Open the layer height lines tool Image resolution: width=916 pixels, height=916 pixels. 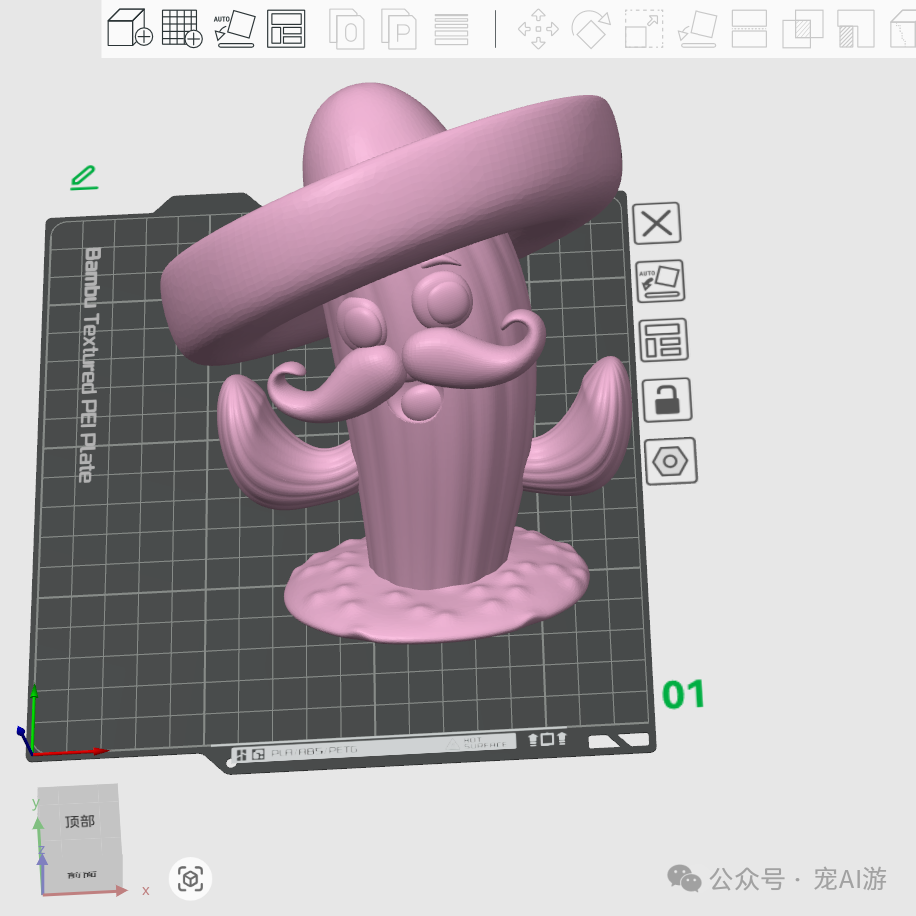451,29
